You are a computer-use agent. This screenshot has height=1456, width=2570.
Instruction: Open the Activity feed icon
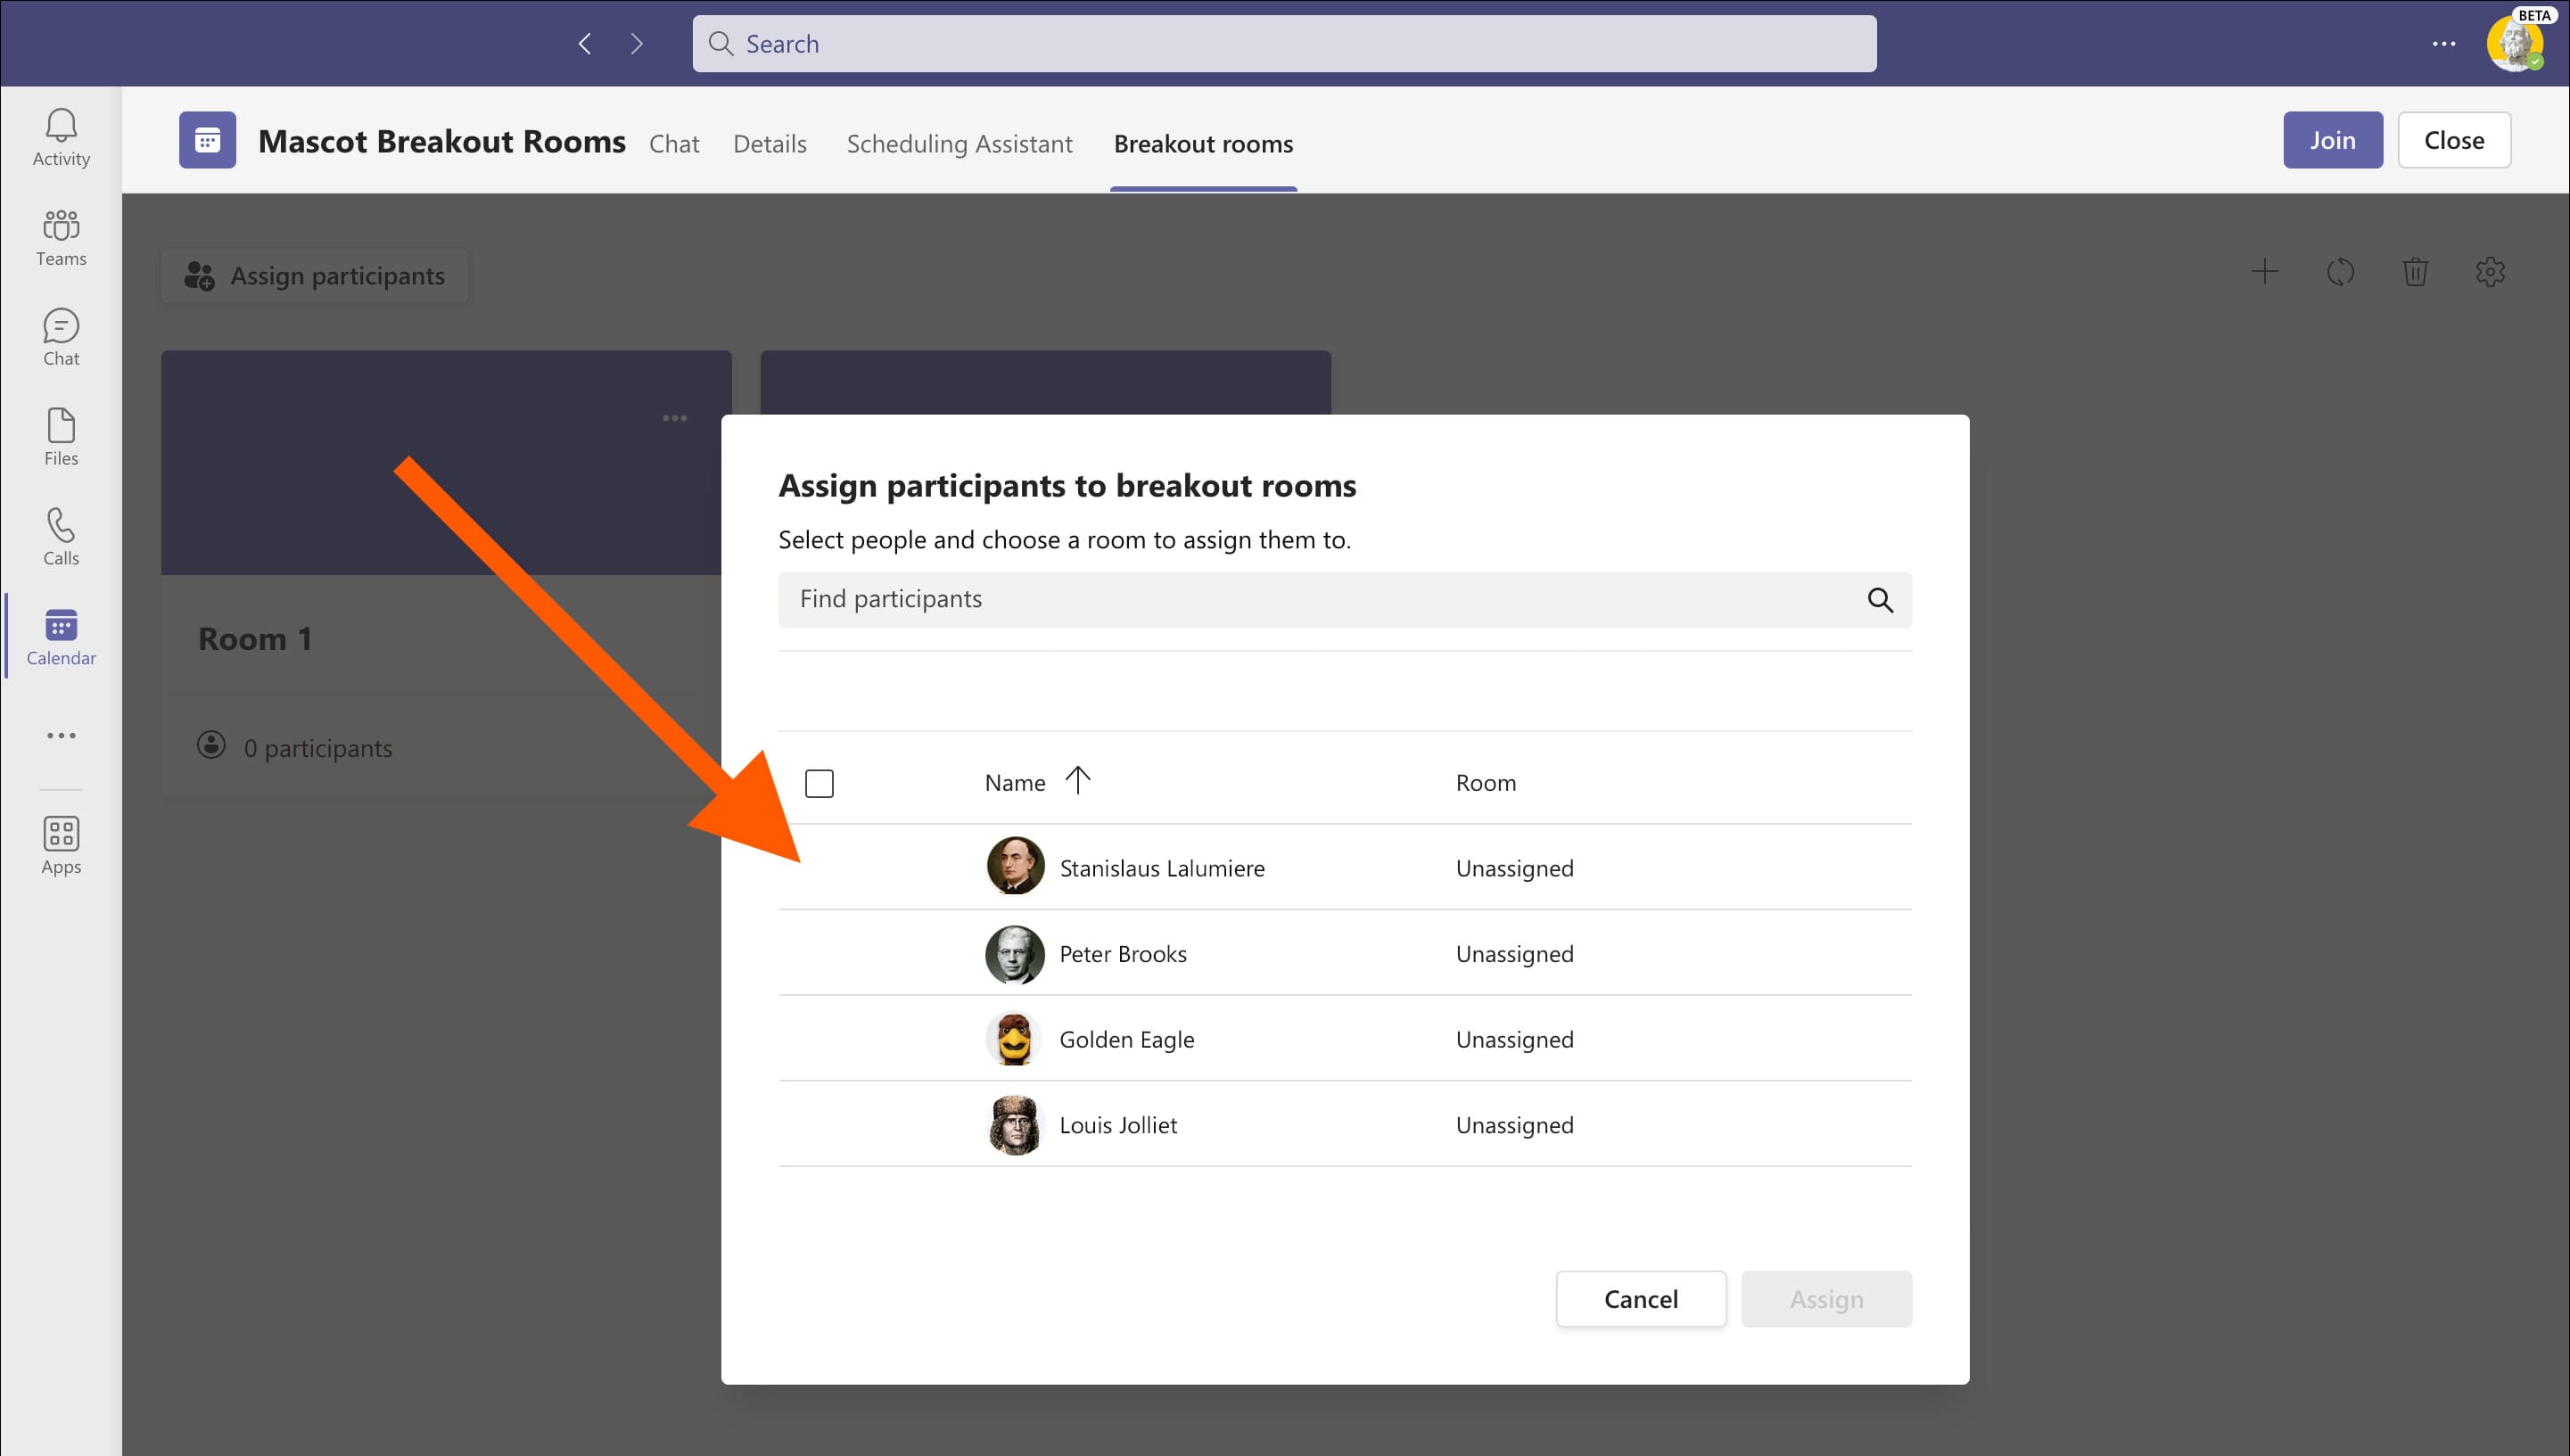point(61,137)
